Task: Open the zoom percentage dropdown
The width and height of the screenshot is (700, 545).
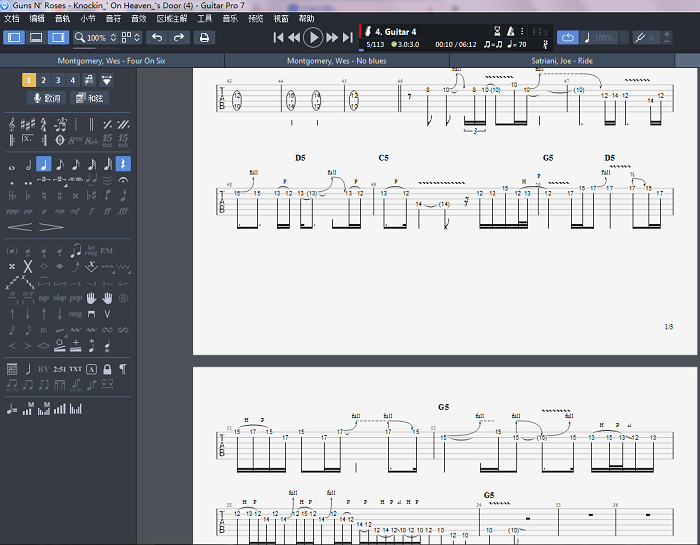Action: pyautogui.click(x=111, y=38)
